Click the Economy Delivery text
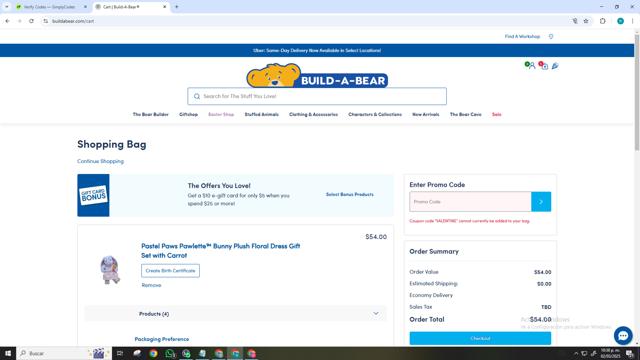Image resolution: width=640 pixels, height=360 pixels. tap(431, 295)
